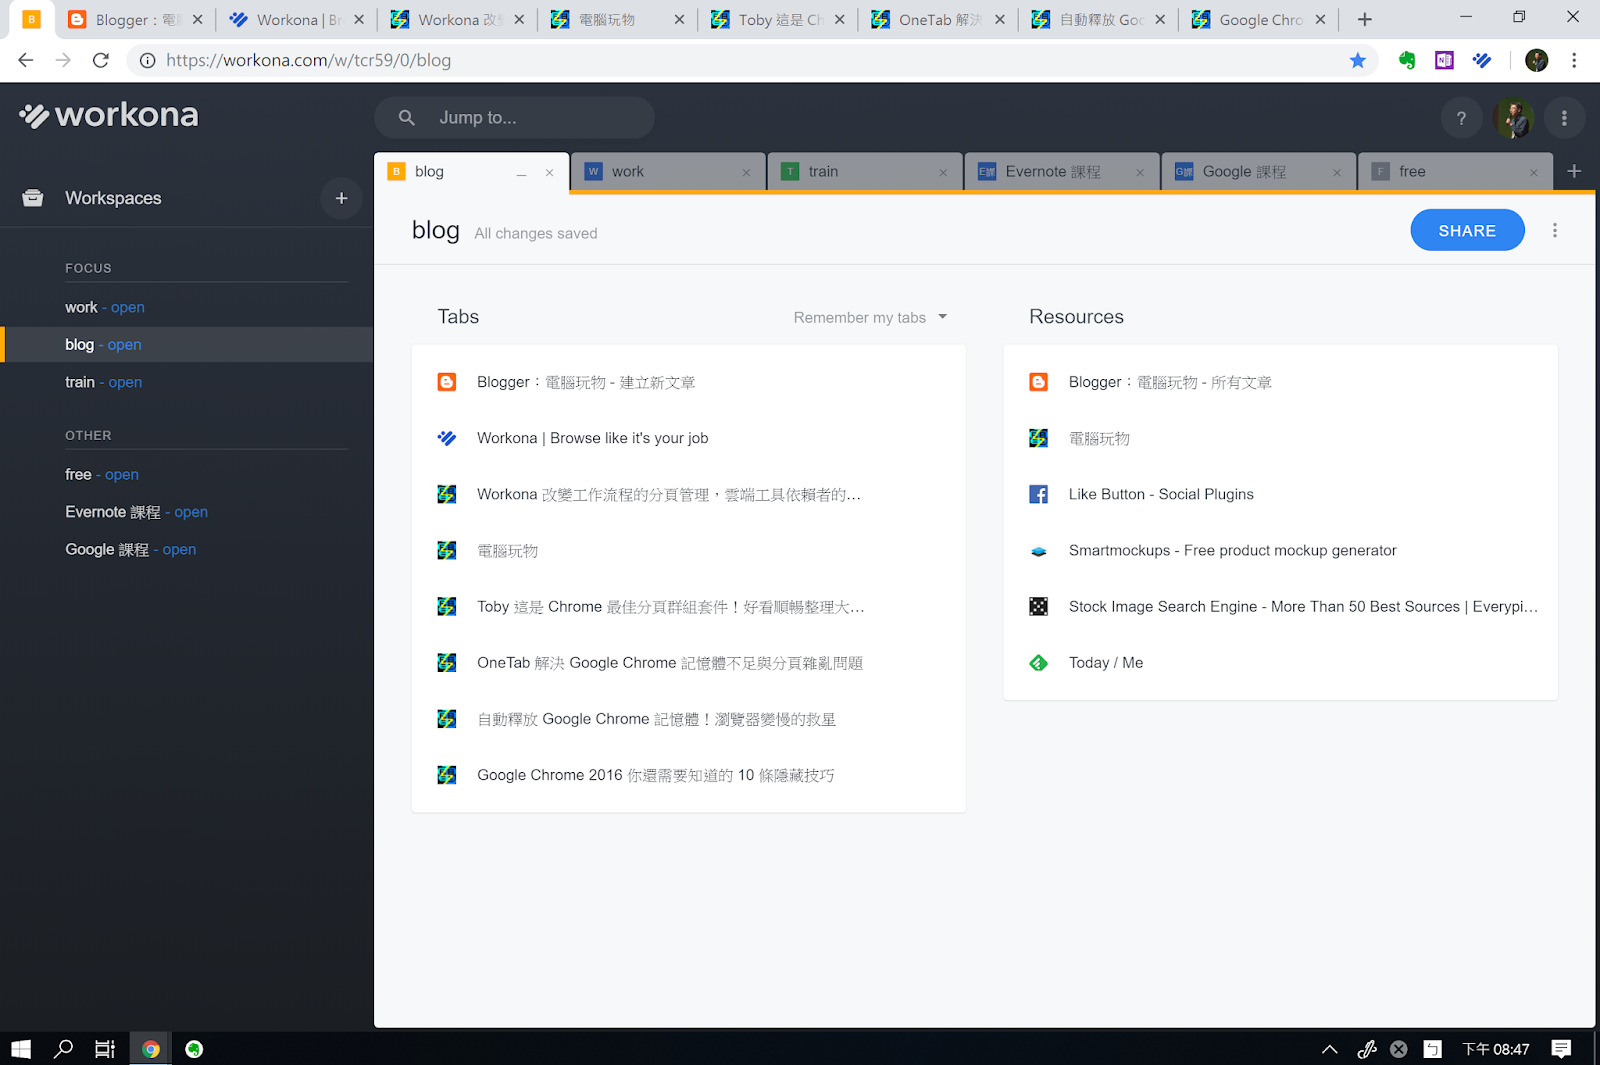
Task: Switch to Chrome tab Toby 這是
Action: (x=777, y=19)
